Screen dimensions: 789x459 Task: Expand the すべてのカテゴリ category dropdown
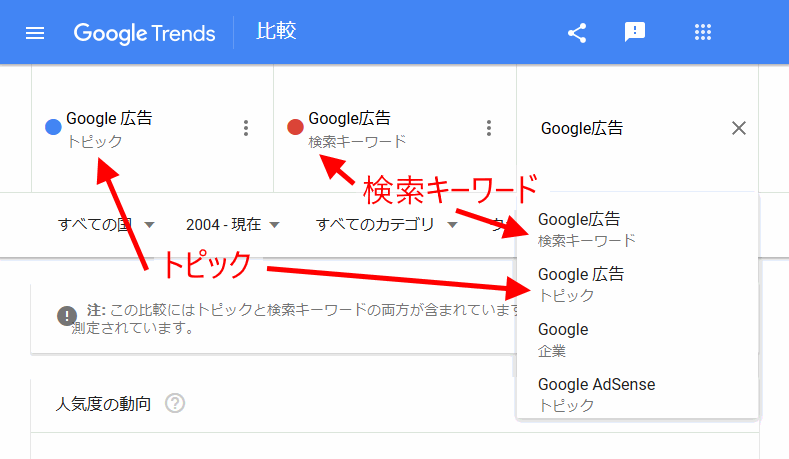click(386, 225)
